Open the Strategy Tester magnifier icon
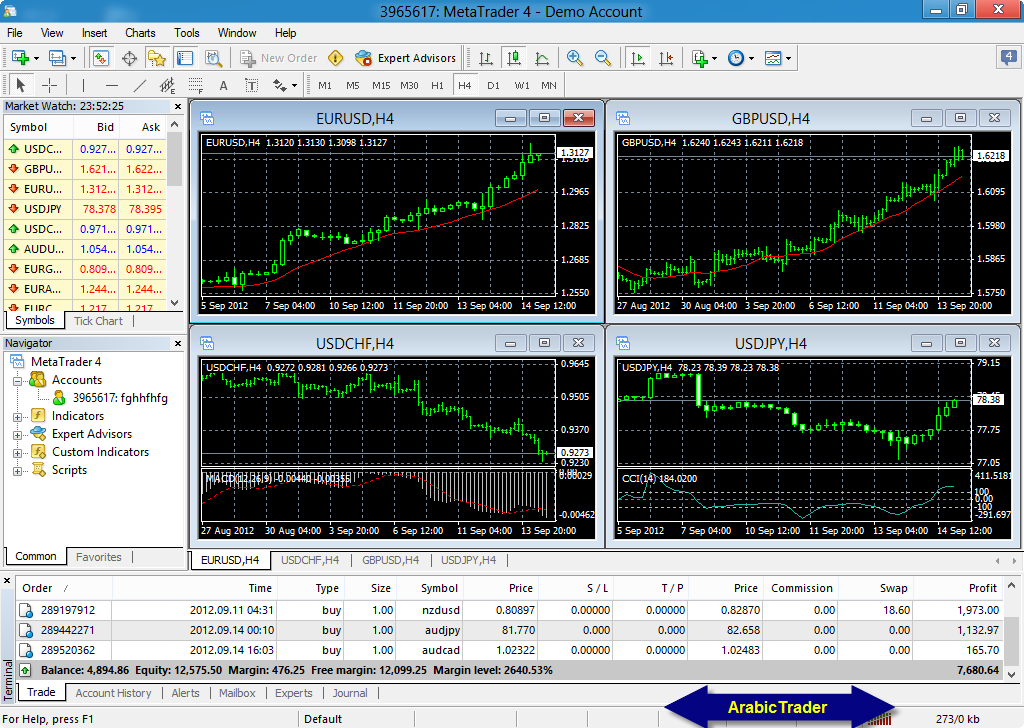This screenshot has width=1024, height=728. [213, 58]
